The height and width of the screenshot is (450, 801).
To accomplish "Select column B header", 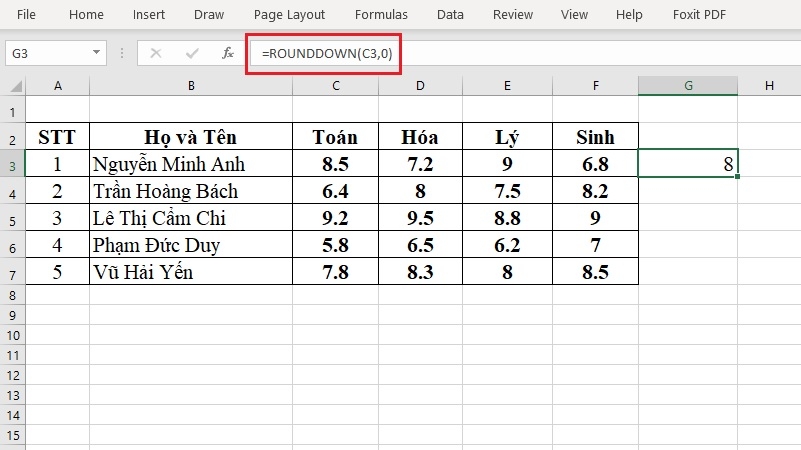I will 191,86.
